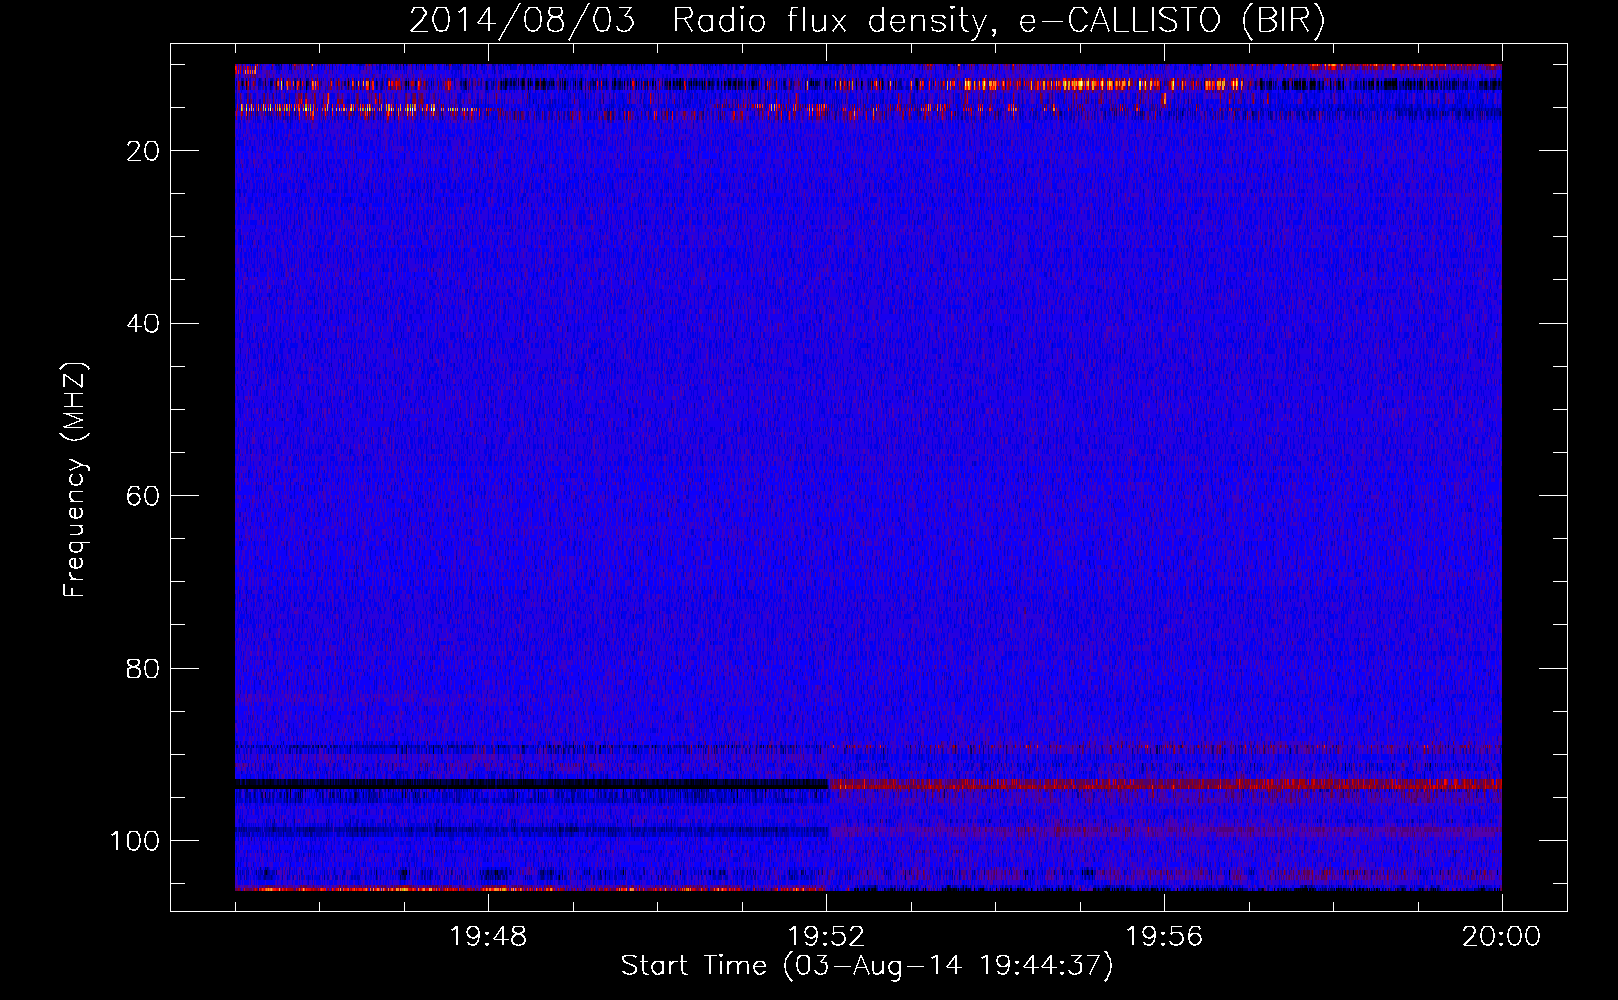The height and width of the screenshot is (1000, 1618).
Task: Click the 'Start Time (03-Aug-14 19:44:37)' label
Action: click(x=867, y=966)
